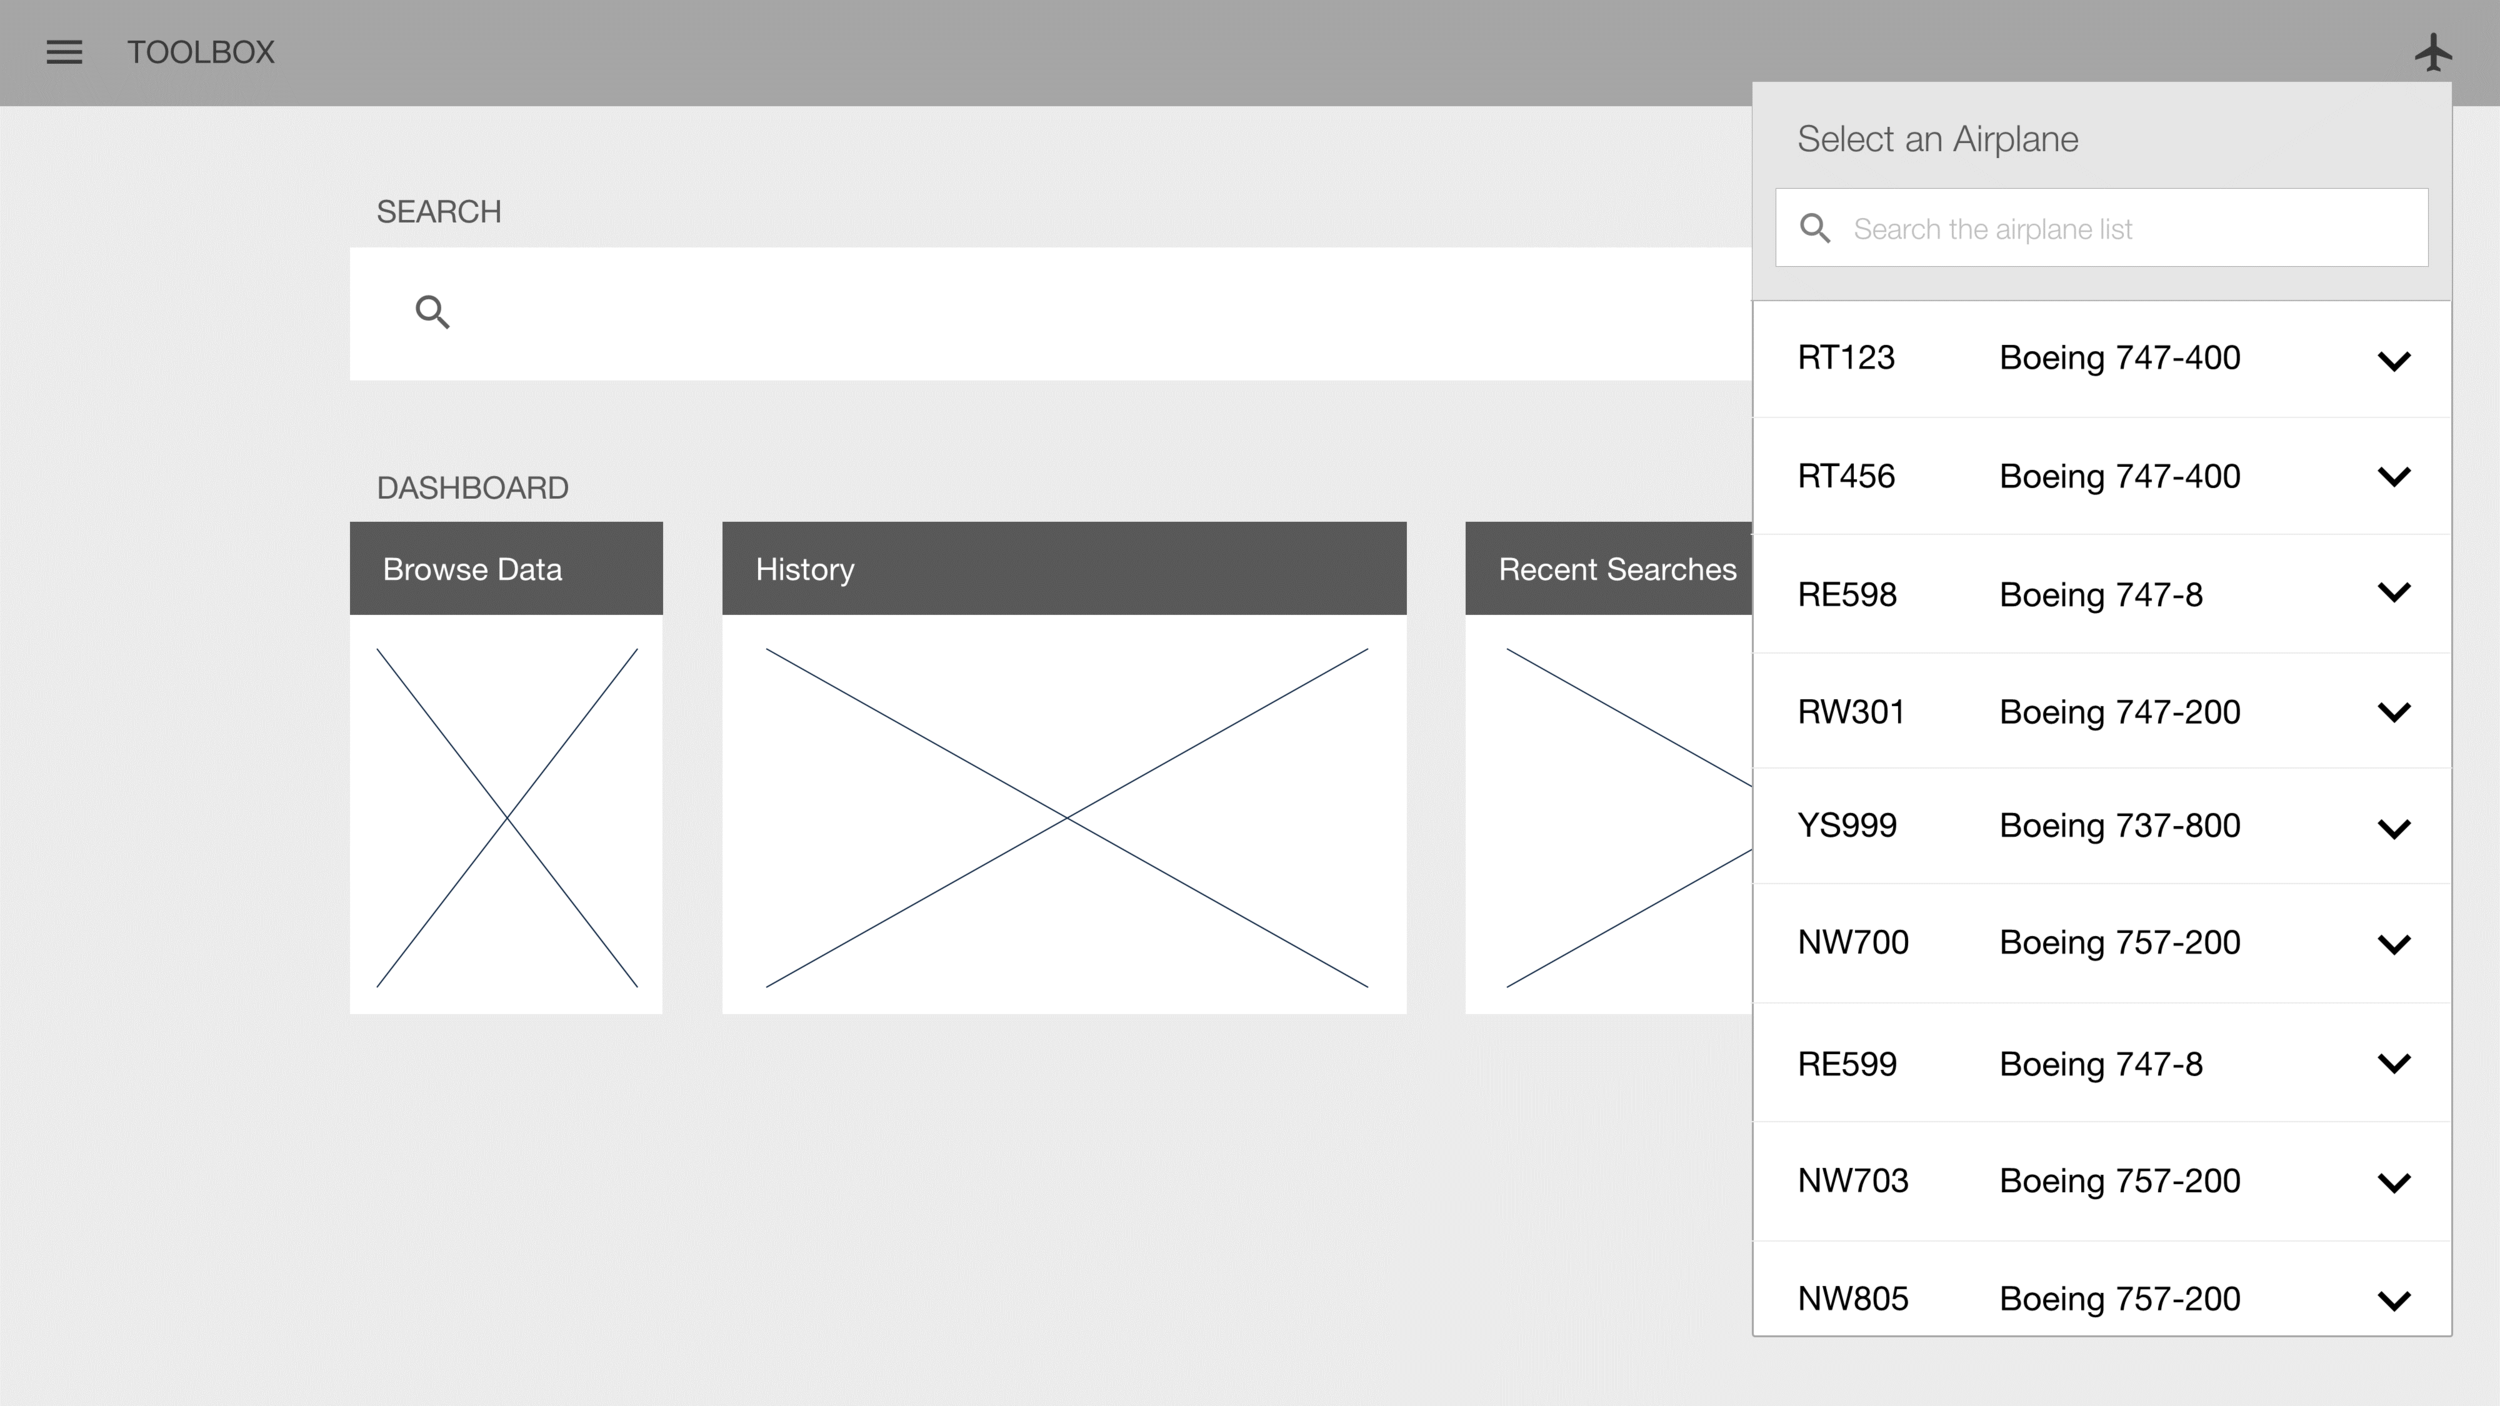Click Boeing 757-200 in the NW700 row
The width and height of the screenshot is (2500, 1406).
pyautogui.click(x=2120, y=942)
